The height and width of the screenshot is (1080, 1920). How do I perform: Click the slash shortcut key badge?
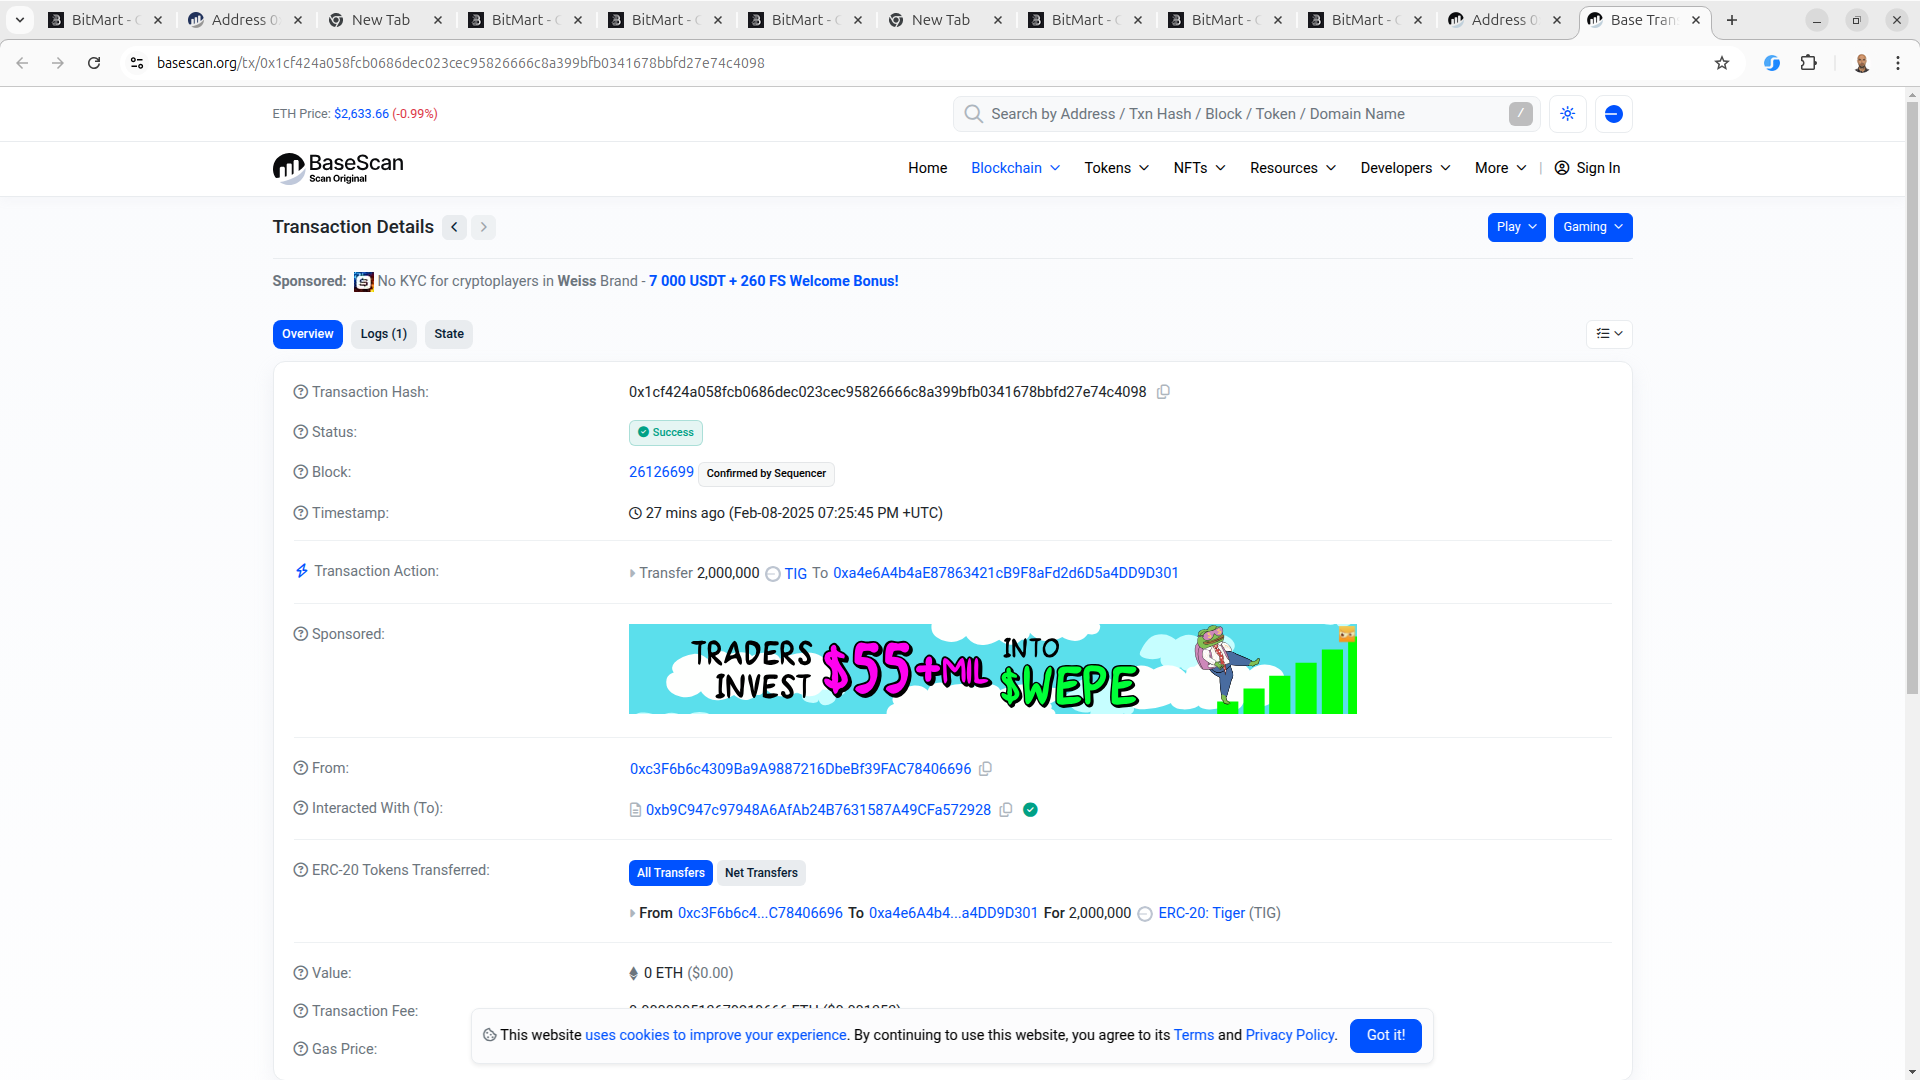click(x=1520, y=114)
